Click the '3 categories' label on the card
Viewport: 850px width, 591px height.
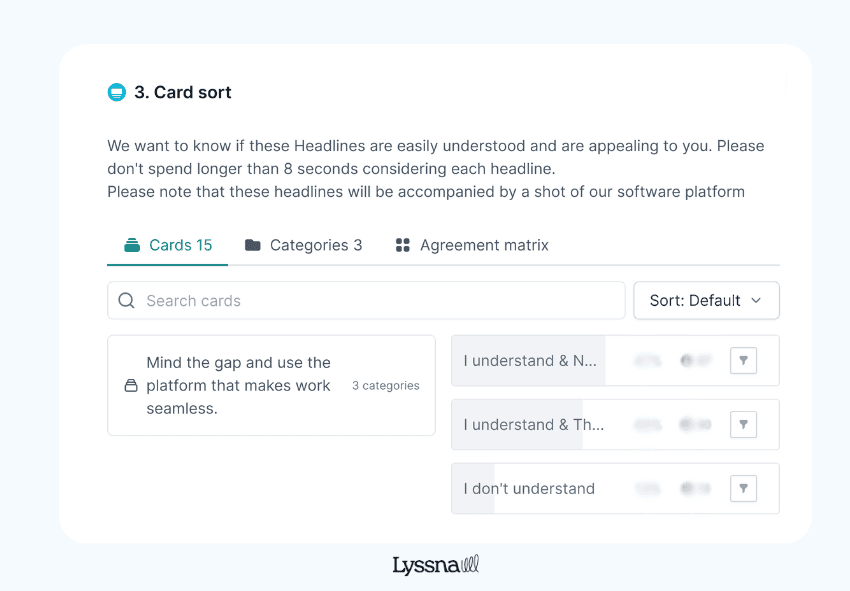point(385,385)
